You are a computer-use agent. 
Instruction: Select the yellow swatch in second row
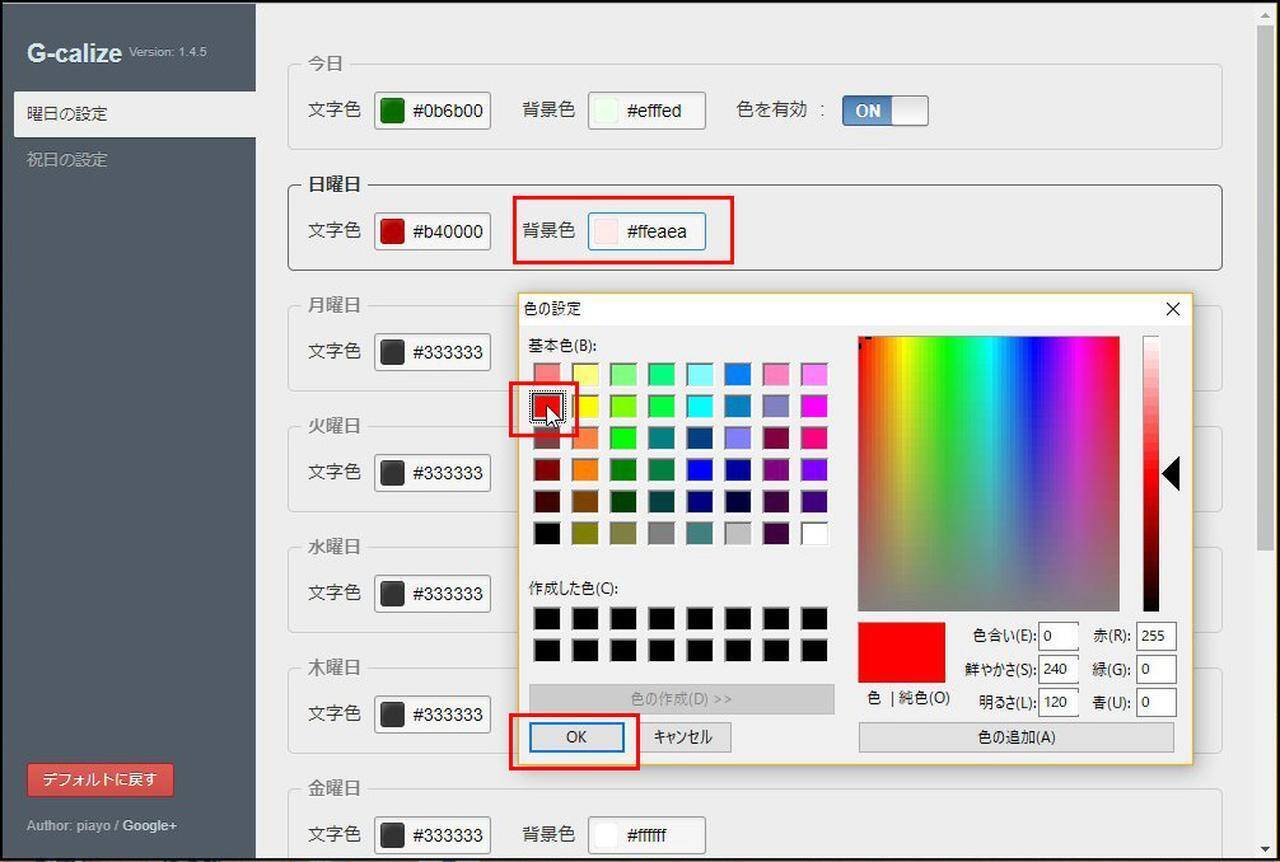click(x=585, y=406)
